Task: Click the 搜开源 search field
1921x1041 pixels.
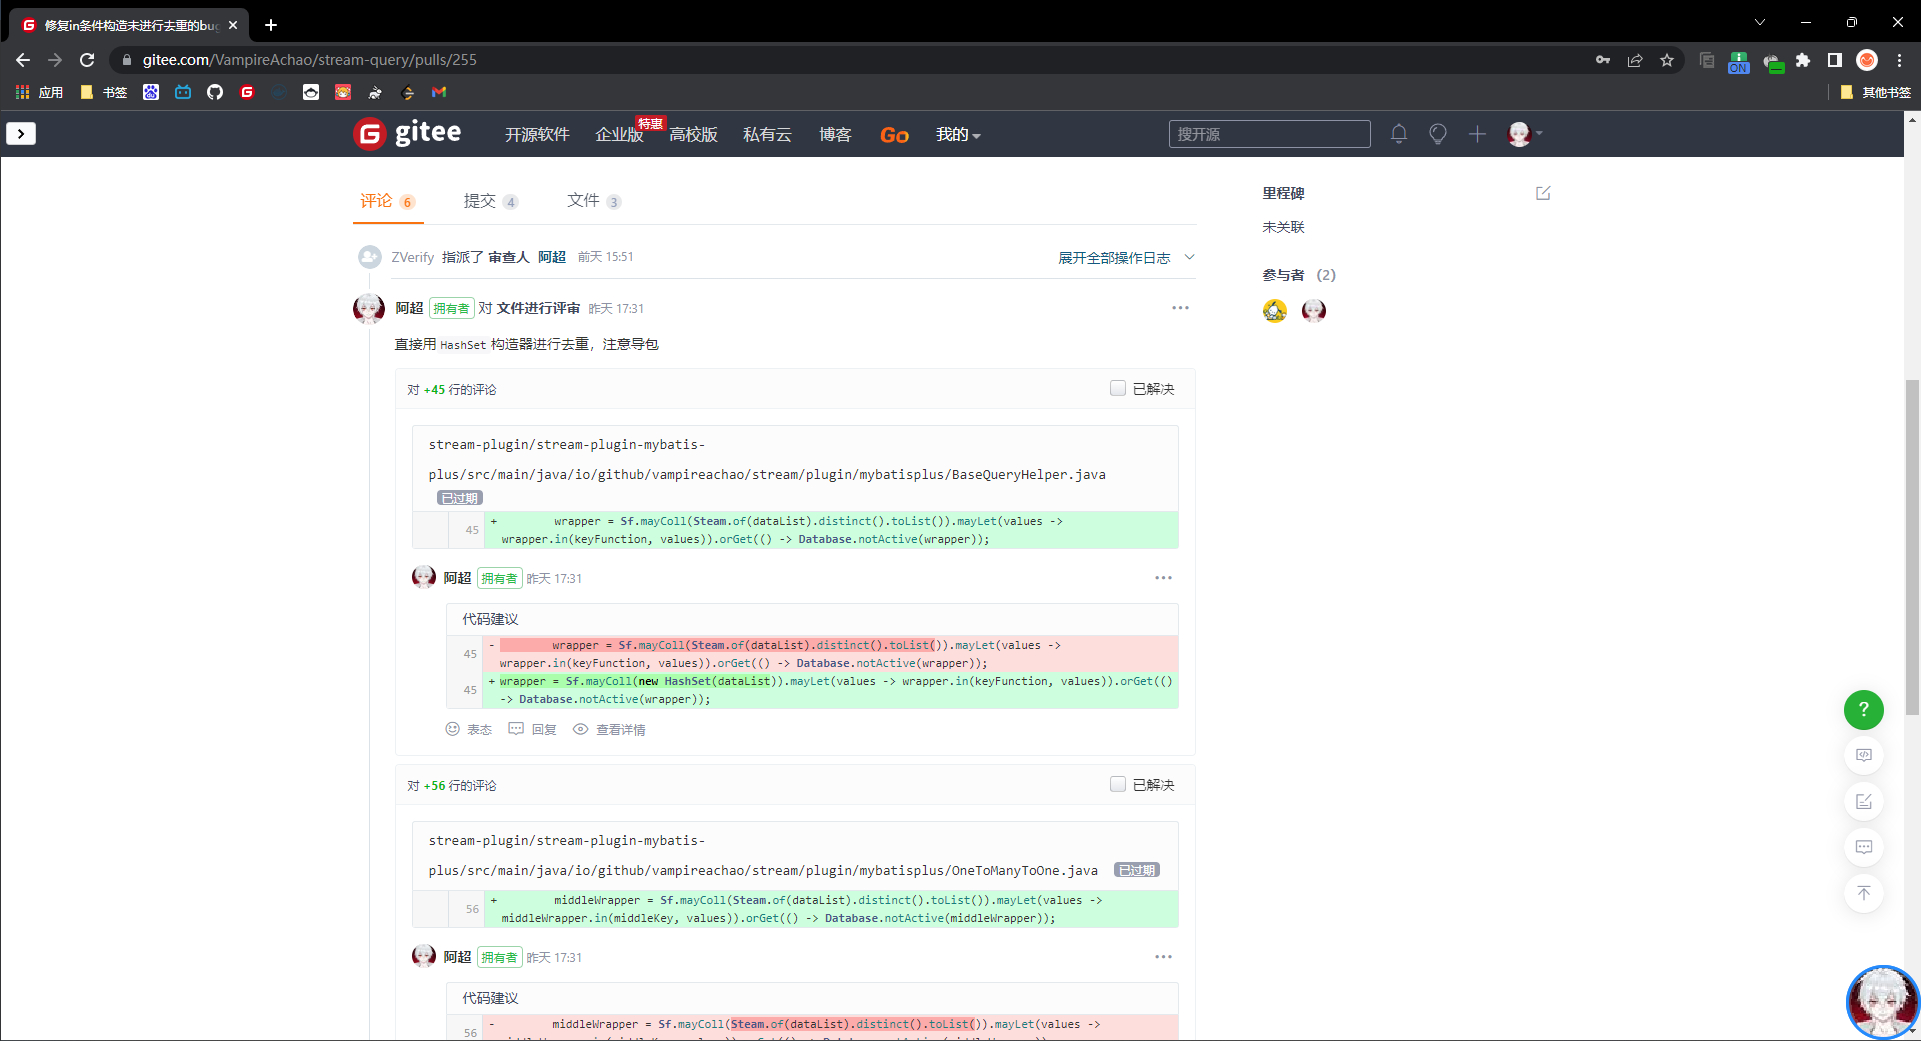Action: tap(1268, 134)
